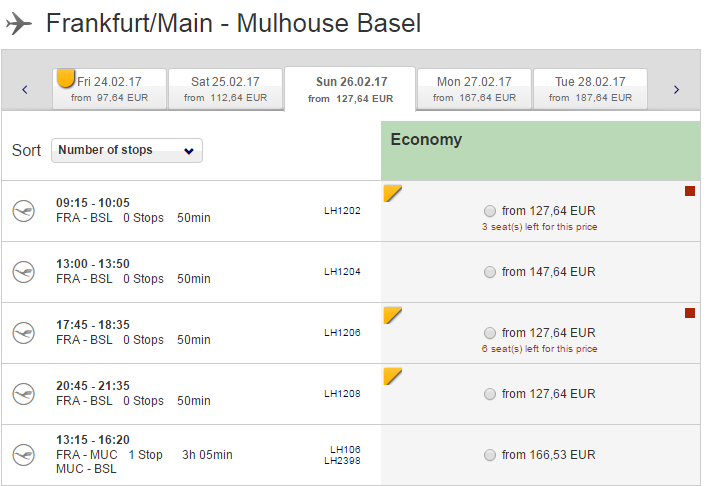
Task: Show later dates with the right arrow
Action: 676,90
